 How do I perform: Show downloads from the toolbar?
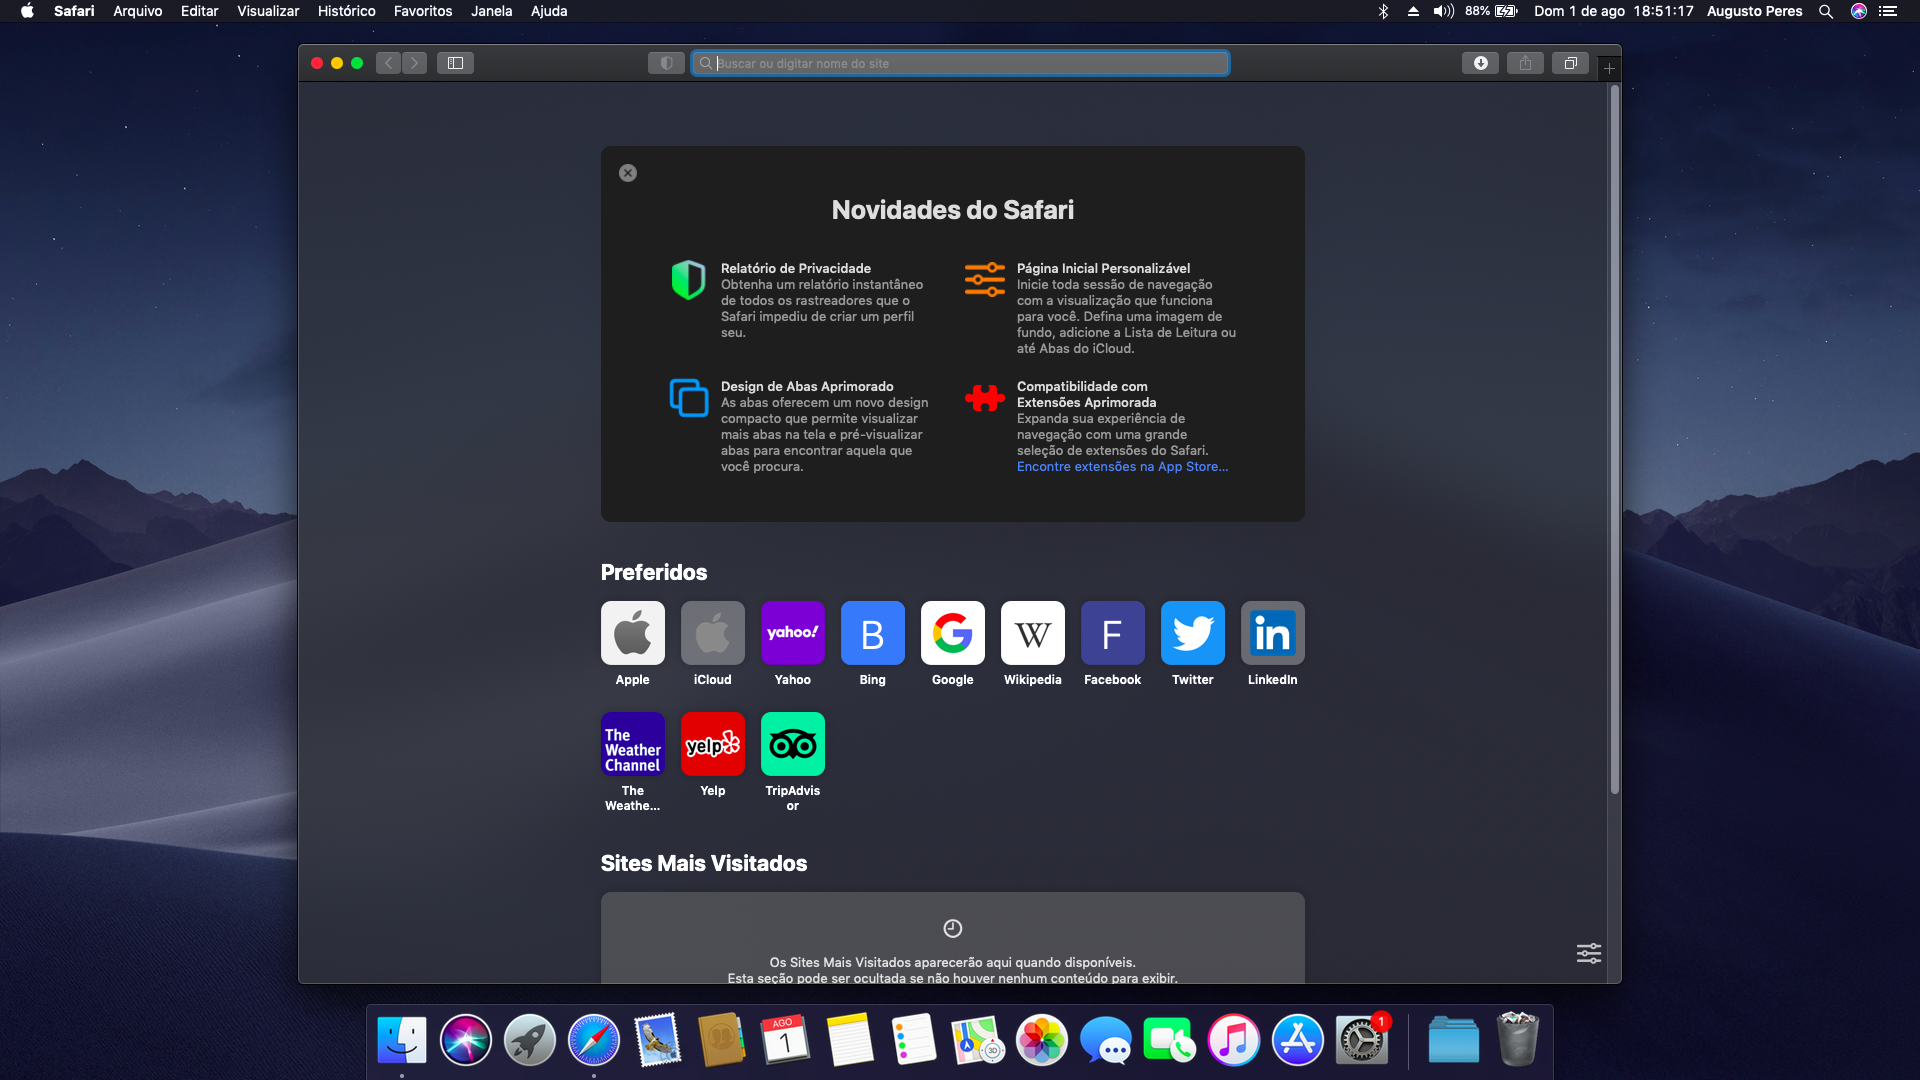pos(1480,63)
